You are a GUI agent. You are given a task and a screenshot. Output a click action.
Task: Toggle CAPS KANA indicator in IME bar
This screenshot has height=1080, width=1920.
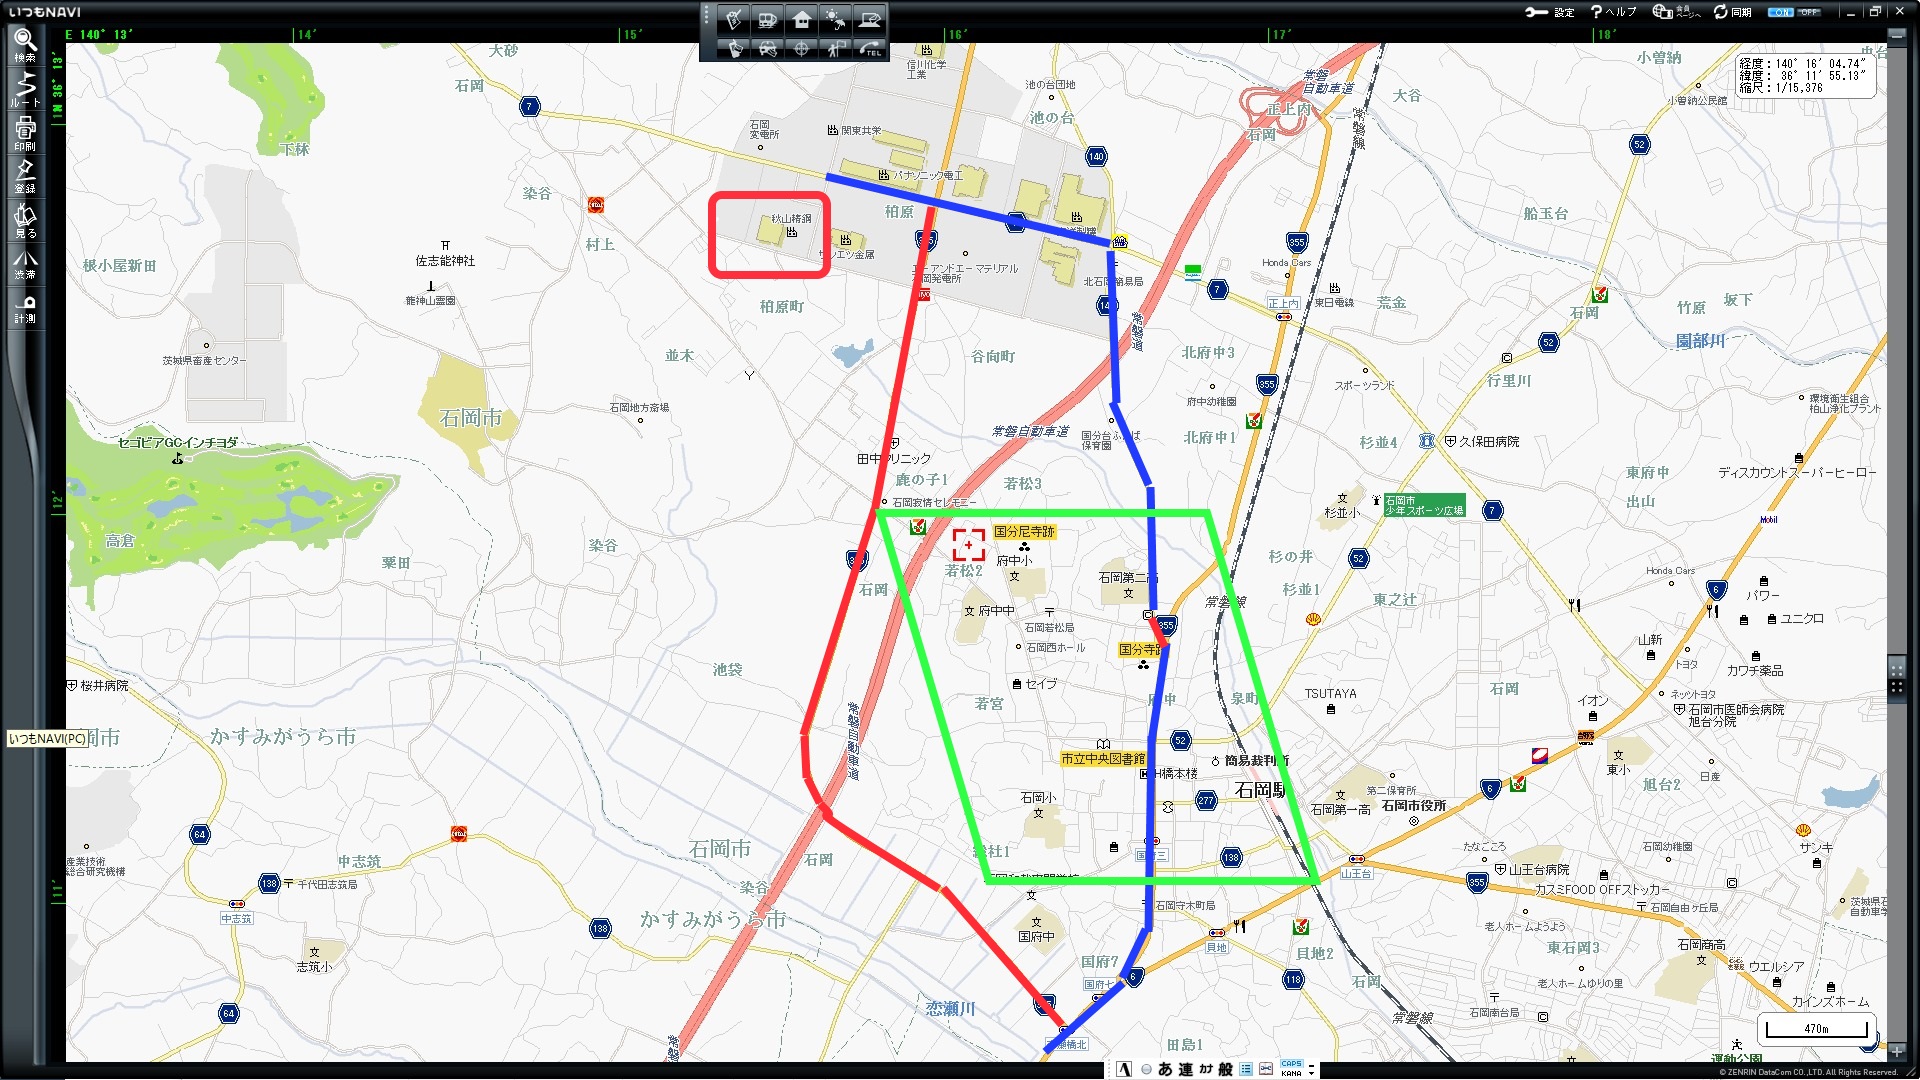click(x=1291, y=1068)
